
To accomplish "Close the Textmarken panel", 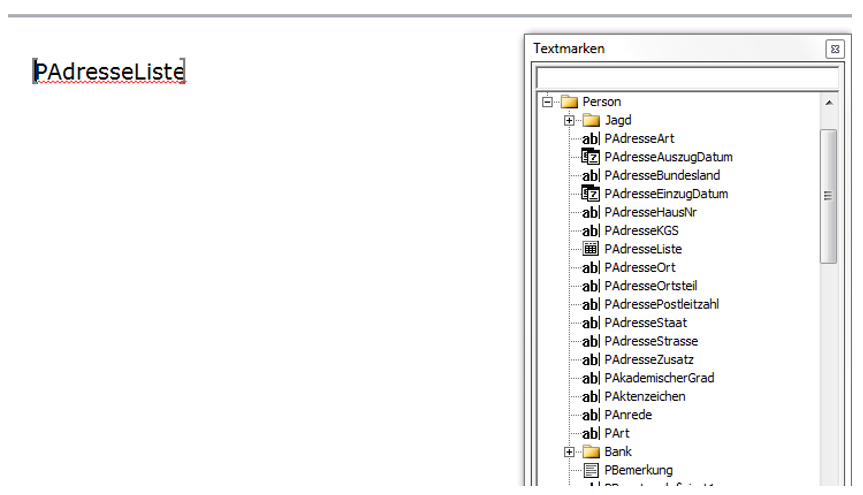I will pos(833,49).
